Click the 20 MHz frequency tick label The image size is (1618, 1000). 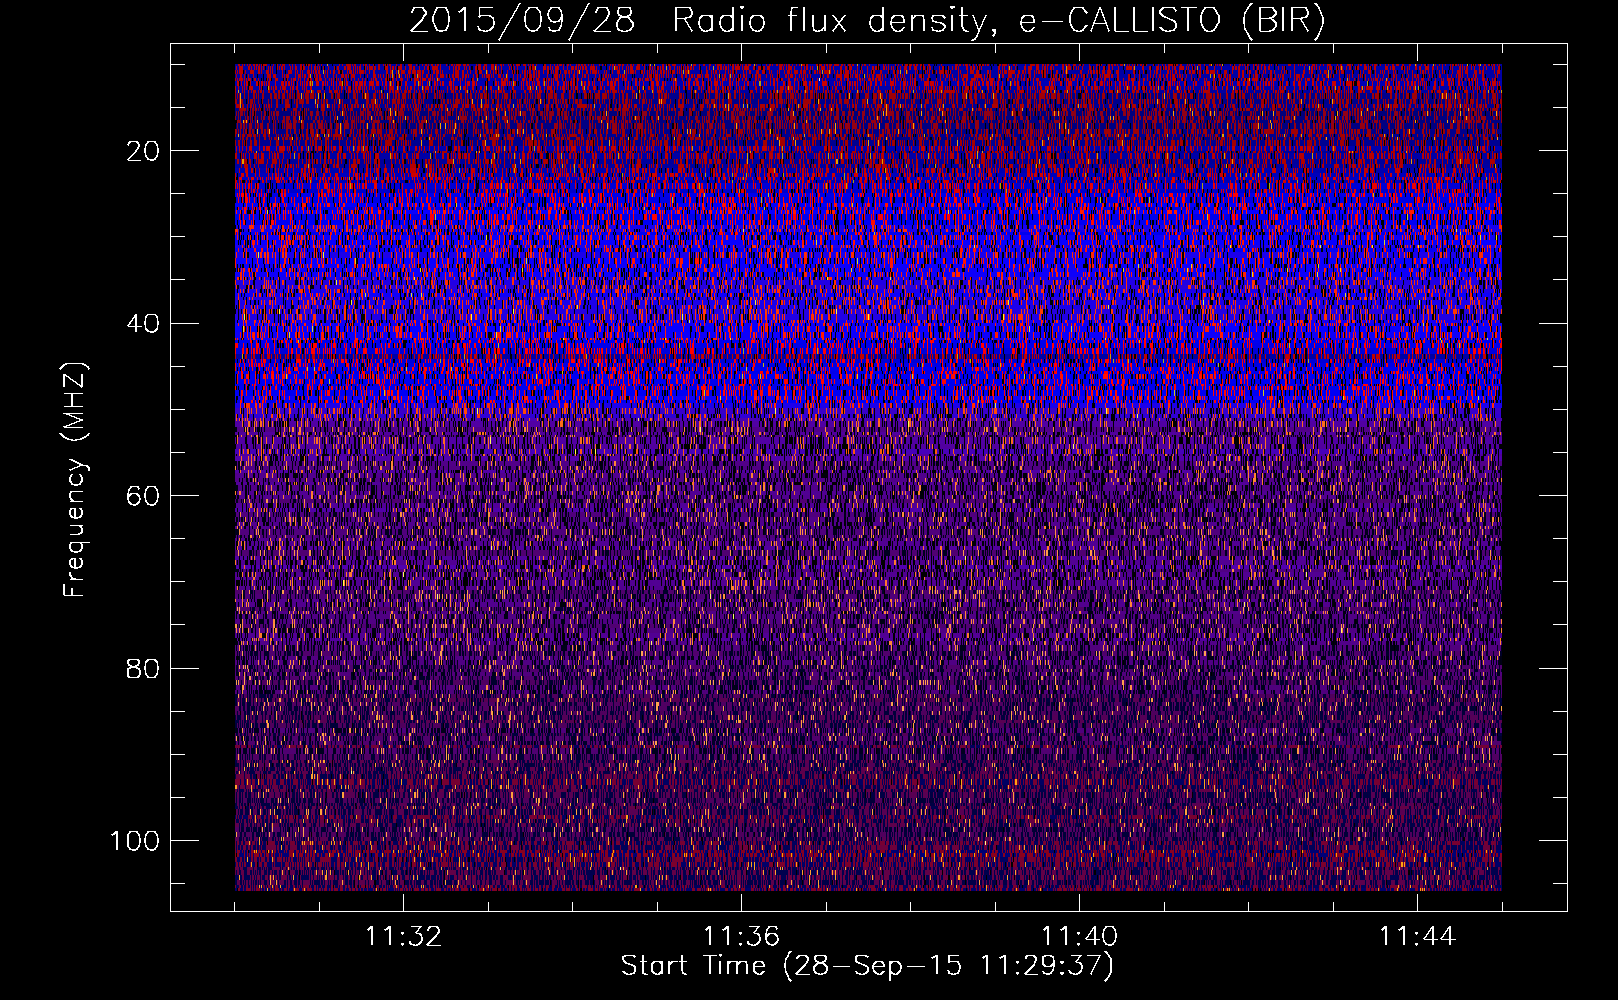[144, 151]
